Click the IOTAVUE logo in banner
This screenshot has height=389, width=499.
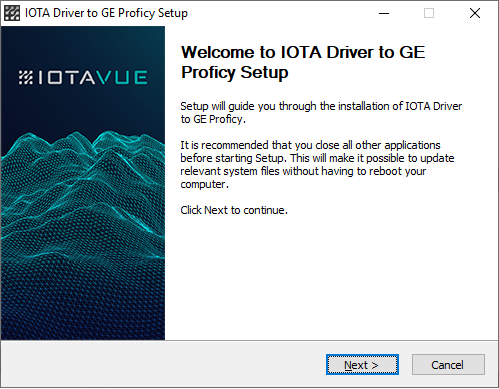[83, 77]
